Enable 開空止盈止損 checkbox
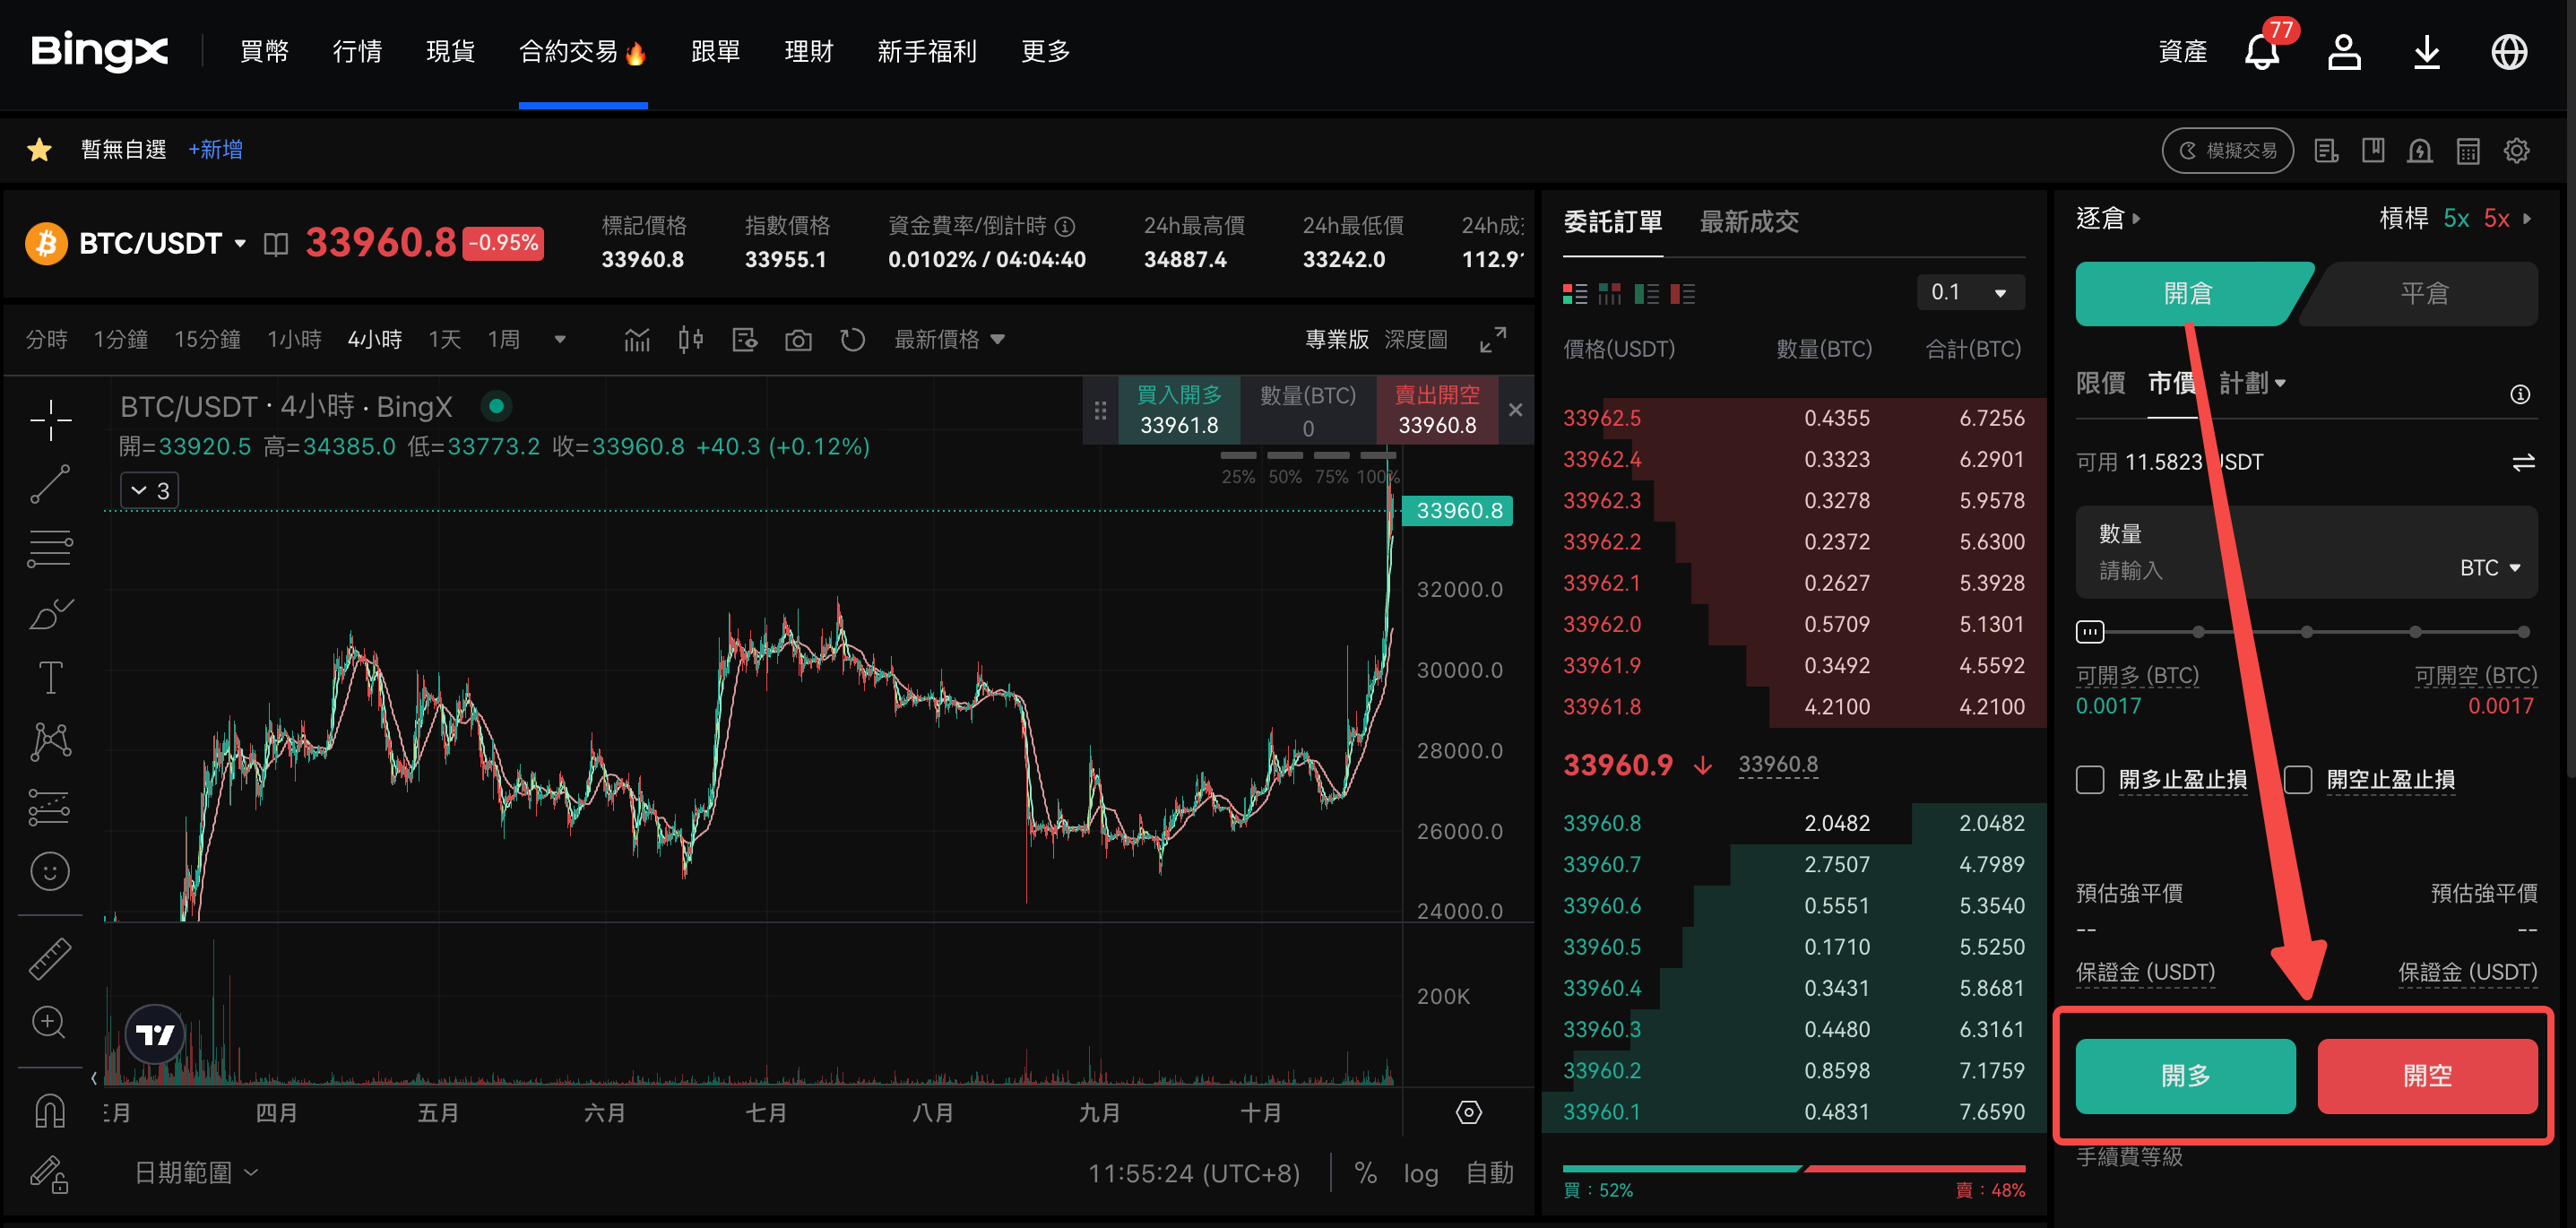Image resolution: width=2576 pixels, height=1228 pixels. coord(2297,779)
